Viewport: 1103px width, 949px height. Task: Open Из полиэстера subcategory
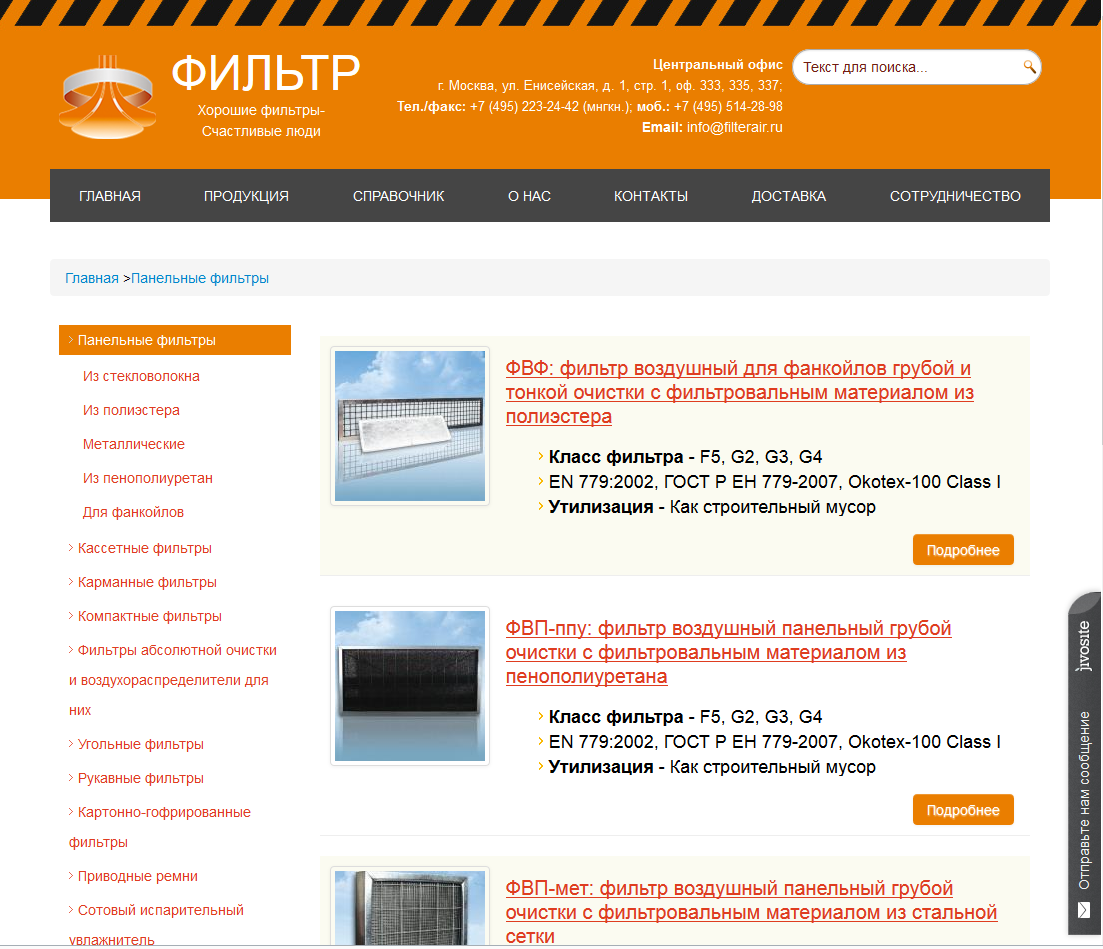pyautogui.click(x=131, y=410)
